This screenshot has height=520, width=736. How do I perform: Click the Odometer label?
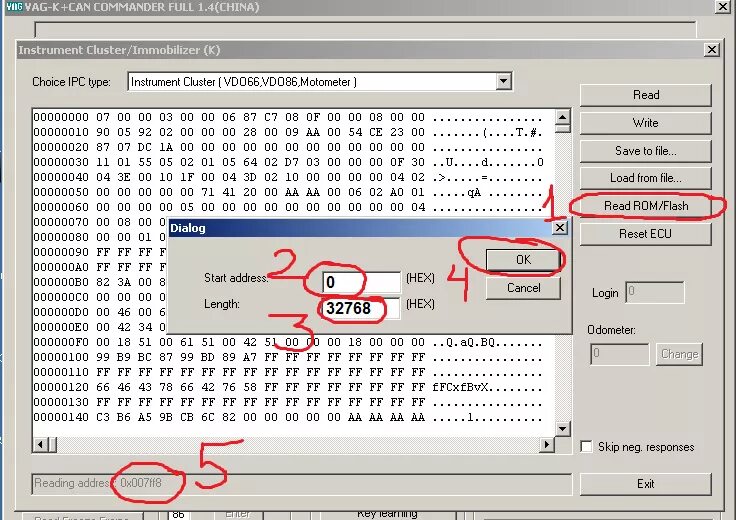point(611,330)
